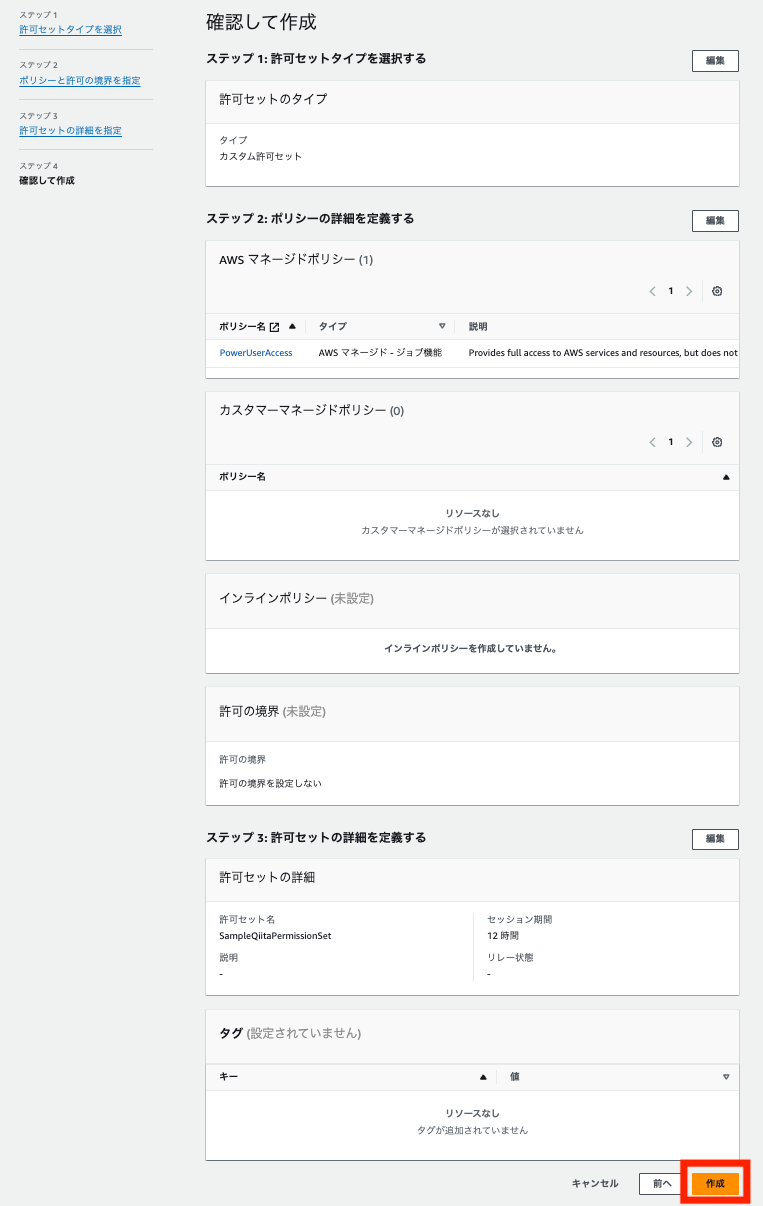This screenshot has width=763, height=1206.
Task: Click the タイプ column header
Action: coord(332,326)
